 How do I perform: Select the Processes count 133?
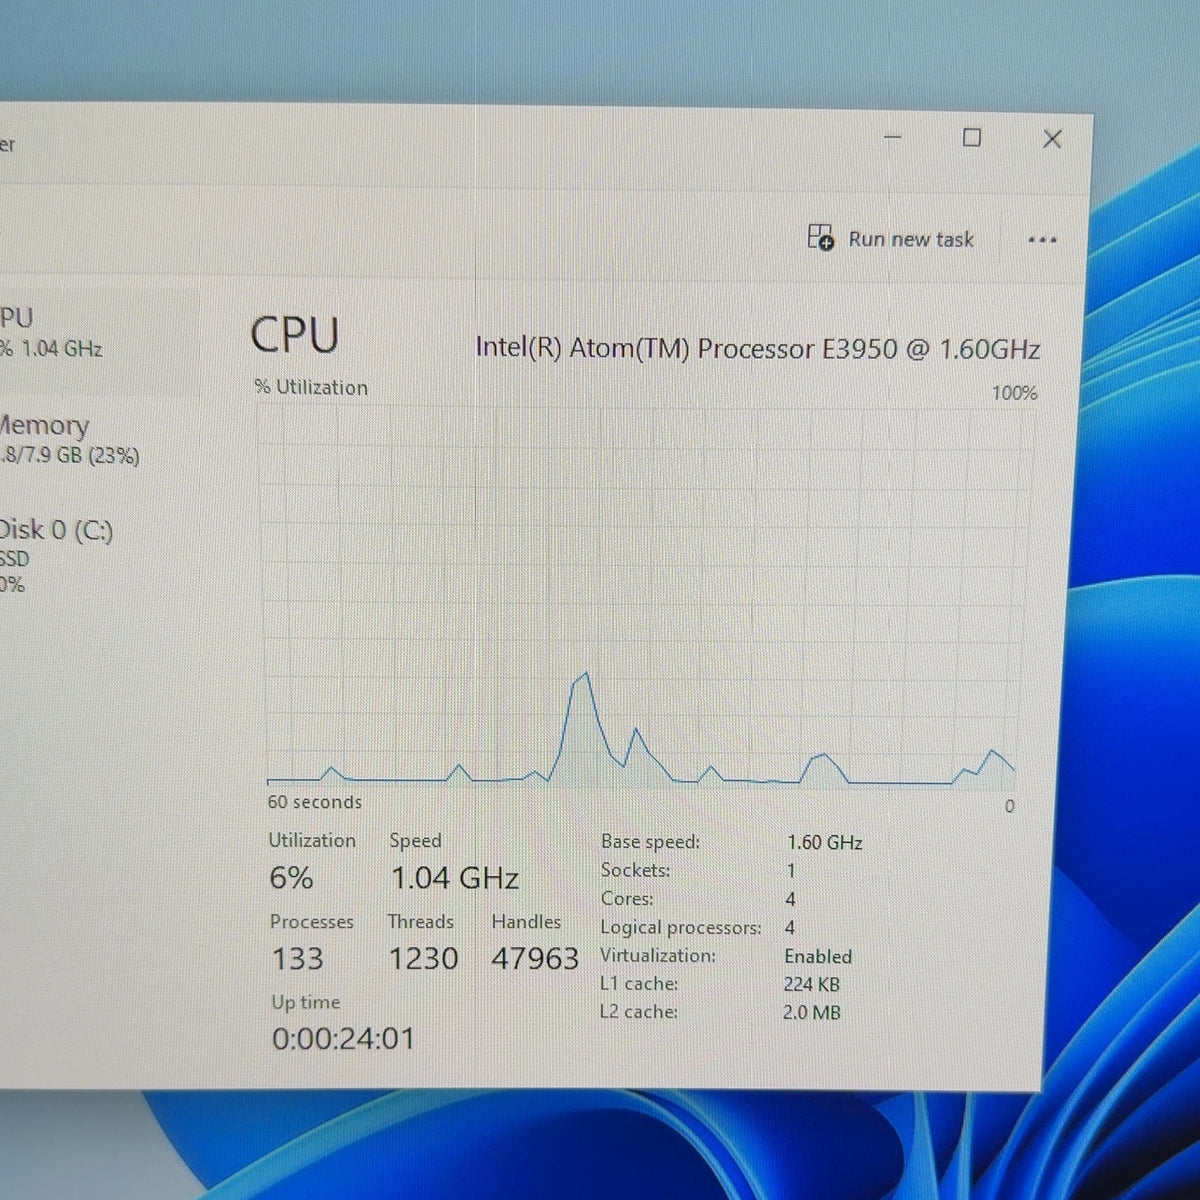click(x=297, y=959)
